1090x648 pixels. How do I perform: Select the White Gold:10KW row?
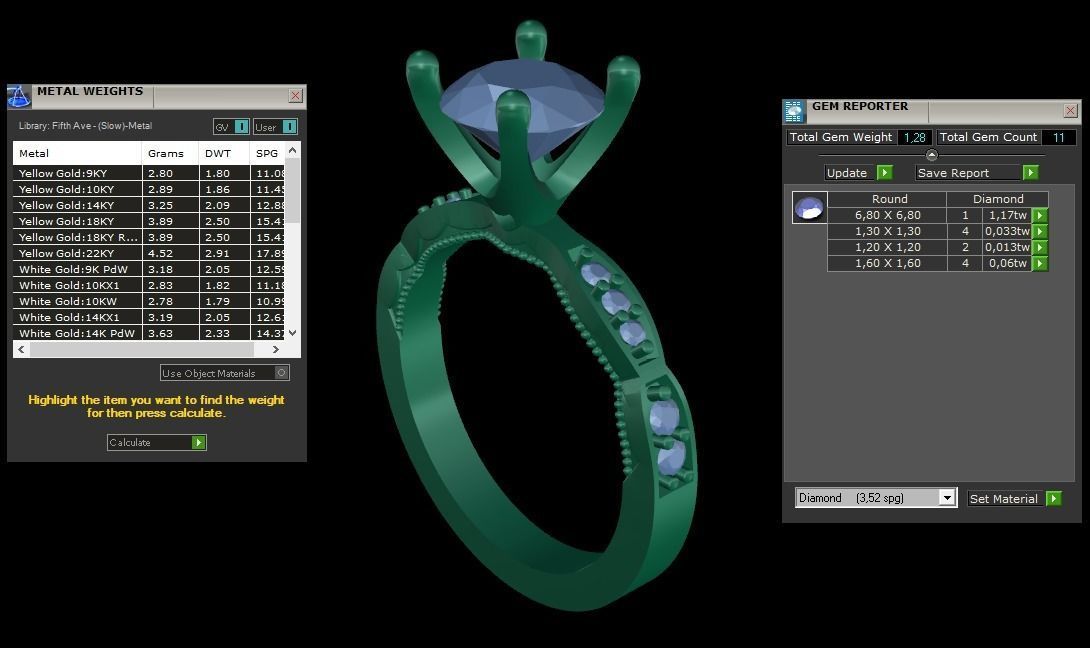tap(149, 301)
